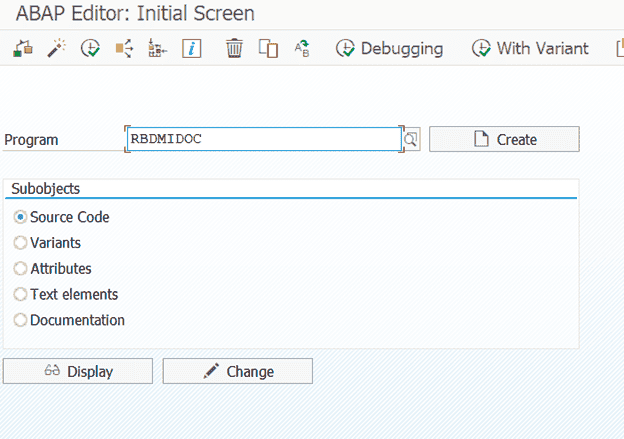Click the Copy program icon
624x439 pixels.
pos(267,48)
